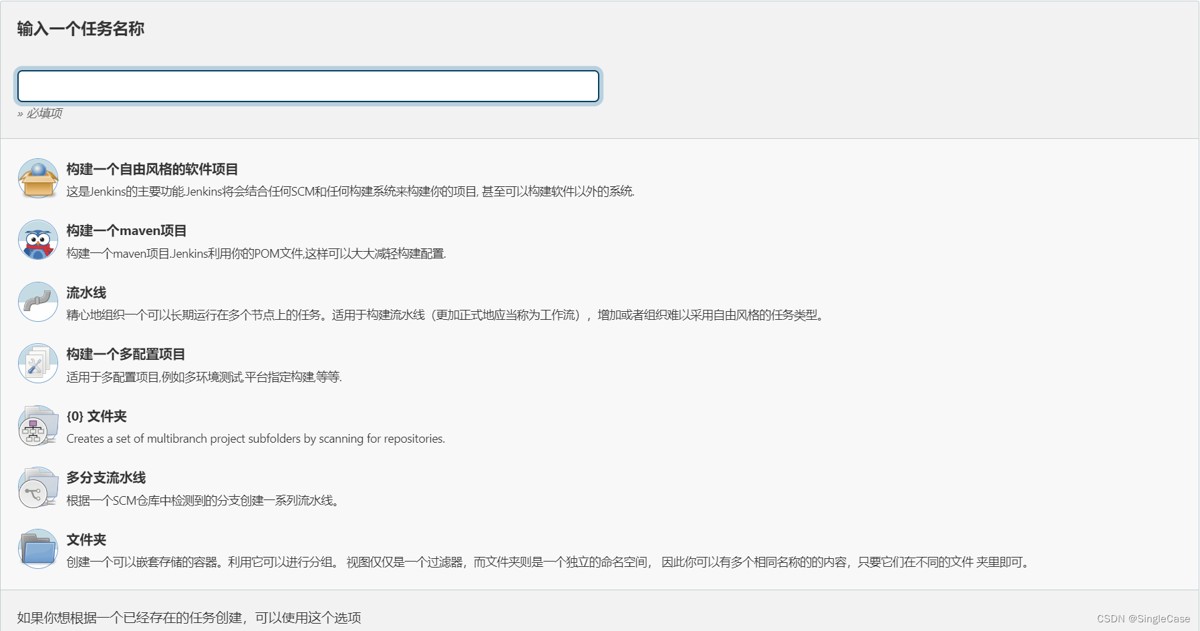This screenshot has width=1200, height=631.
Task: Choose 构建一个多配置项目 title
Action: 126,354
